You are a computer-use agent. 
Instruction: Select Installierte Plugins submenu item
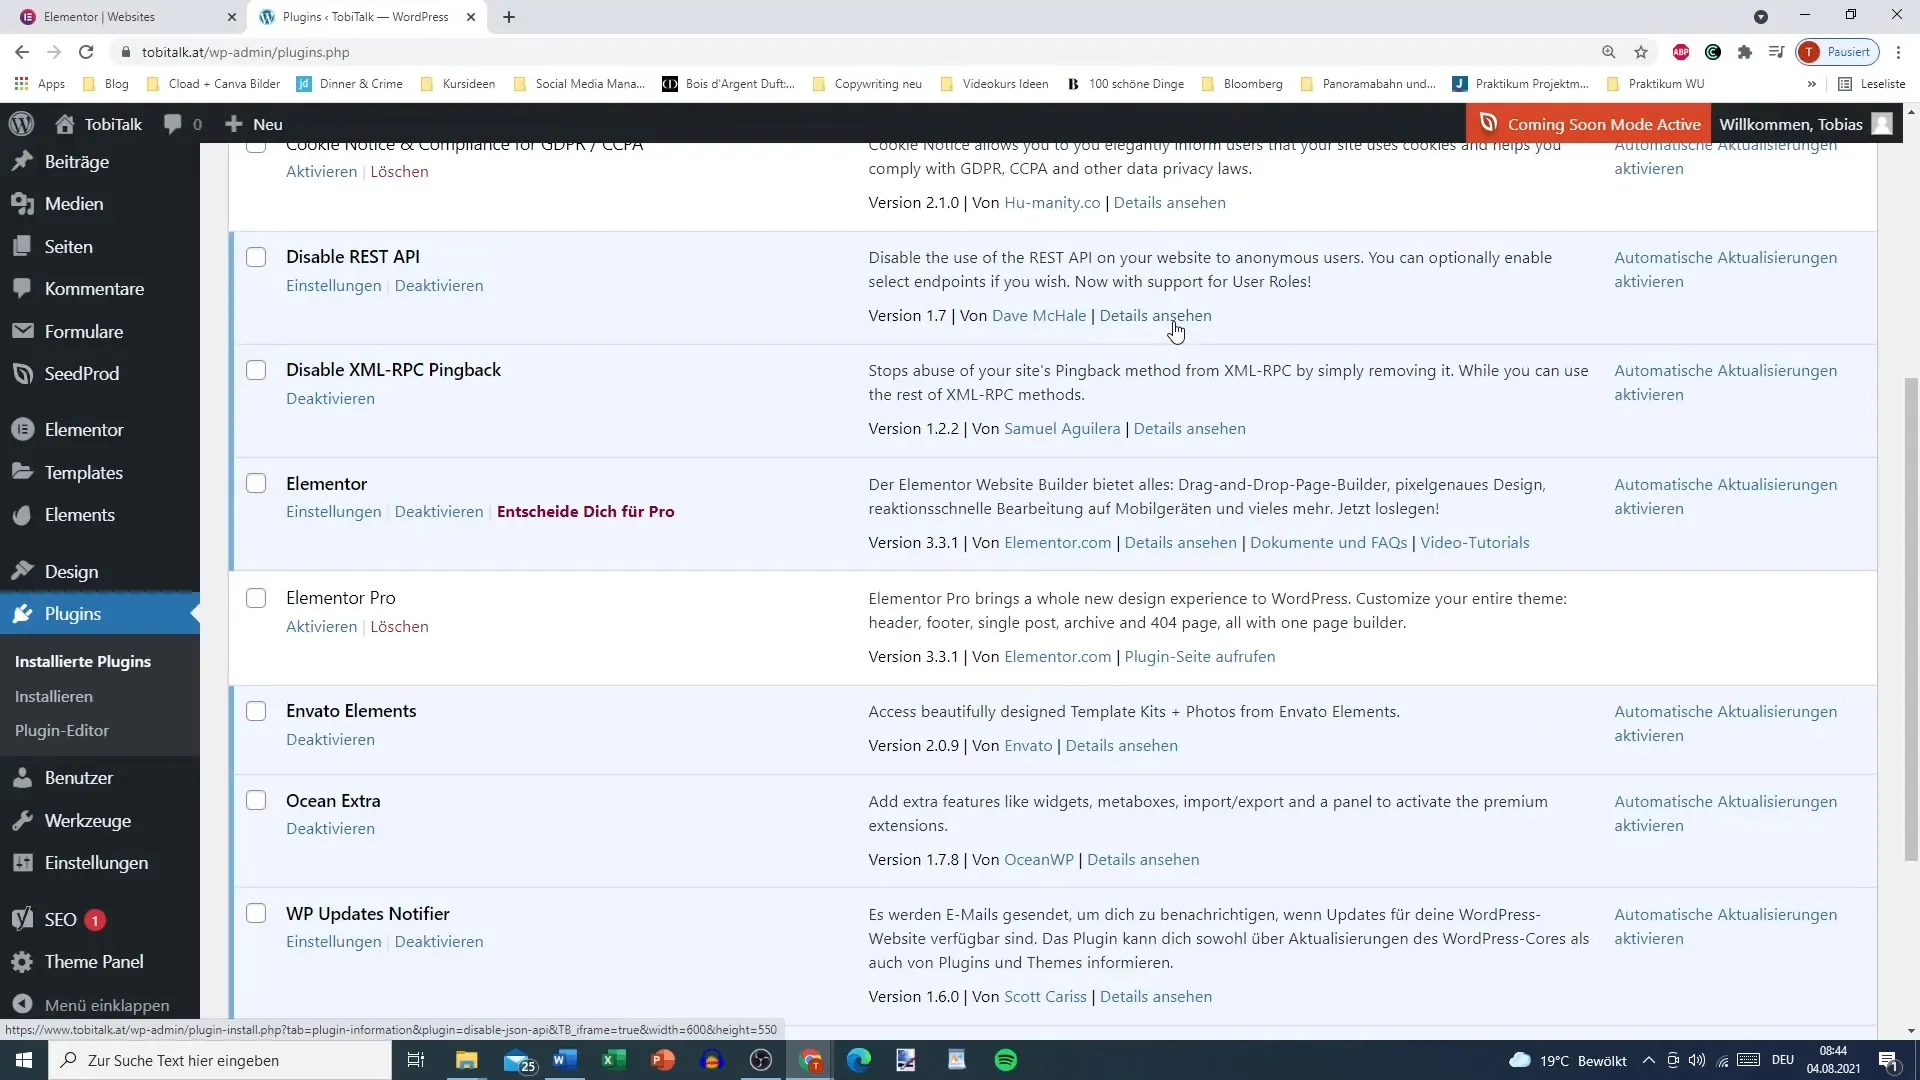pyautogui.click(x=83, y=661)
